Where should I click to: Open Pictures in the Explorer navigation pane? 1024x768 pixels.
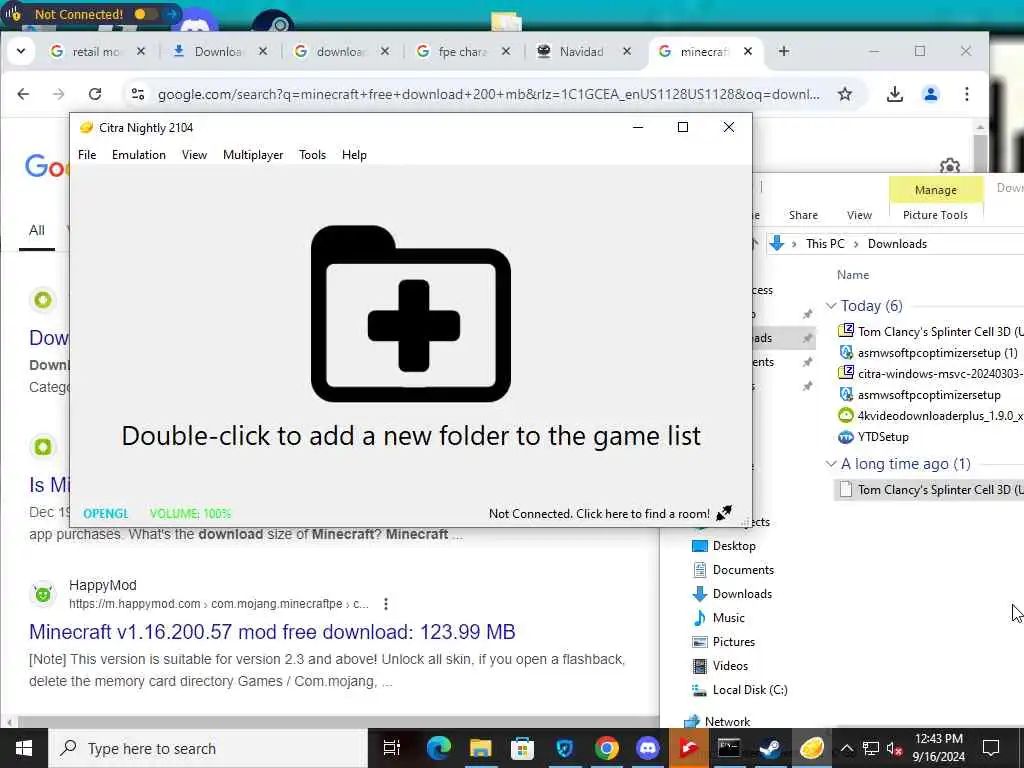[733, 642]
